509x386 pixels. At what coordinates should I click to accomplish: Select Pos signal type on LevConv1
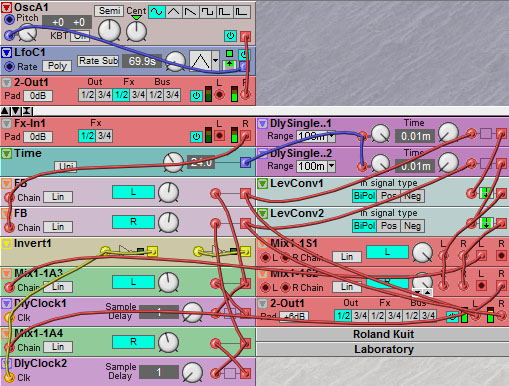(388, 196)
